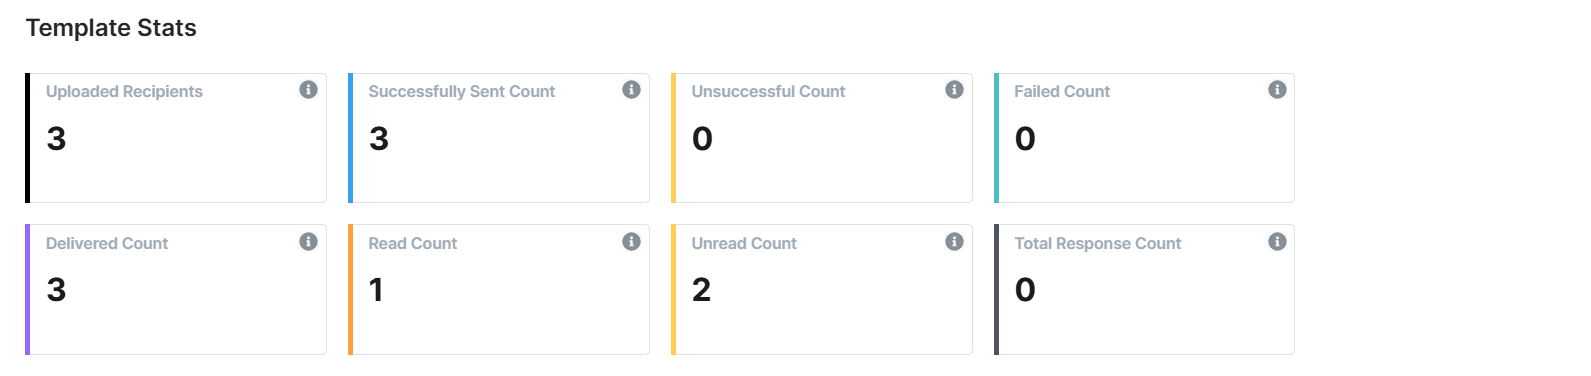1591x376 pixels.
Task: Click info icon beside Unread Count
Action: coord(954,242)
